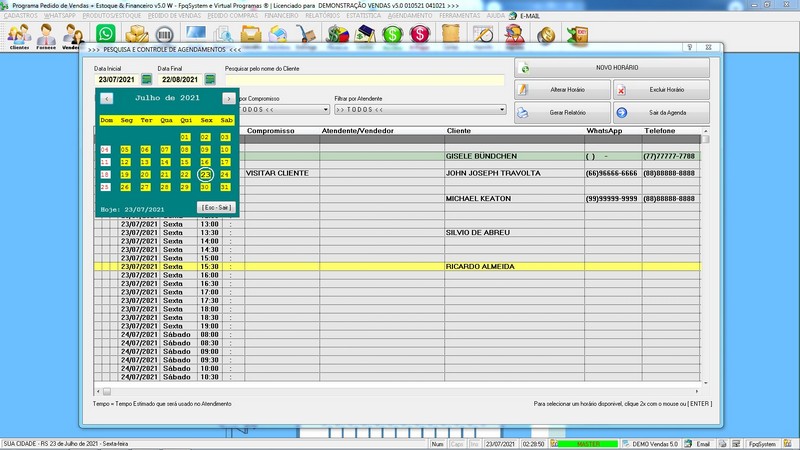Viewport: 800px width, 450px height.
Task: Select the SILVIO DE ABREU client cell
Action: point(514,232)
